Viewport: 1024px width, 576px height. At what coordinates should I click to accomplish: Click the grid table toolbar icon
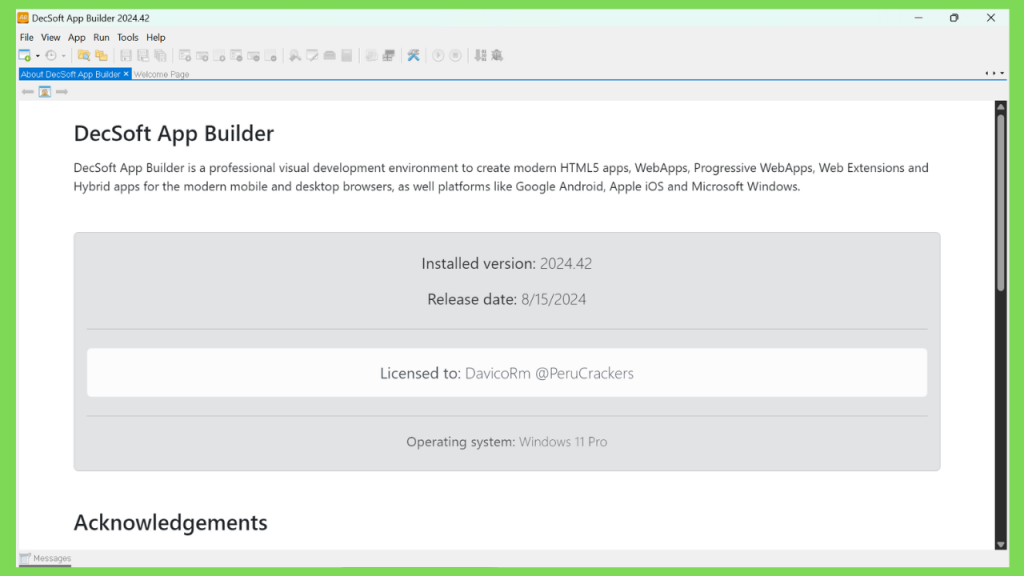click(389, 56)
